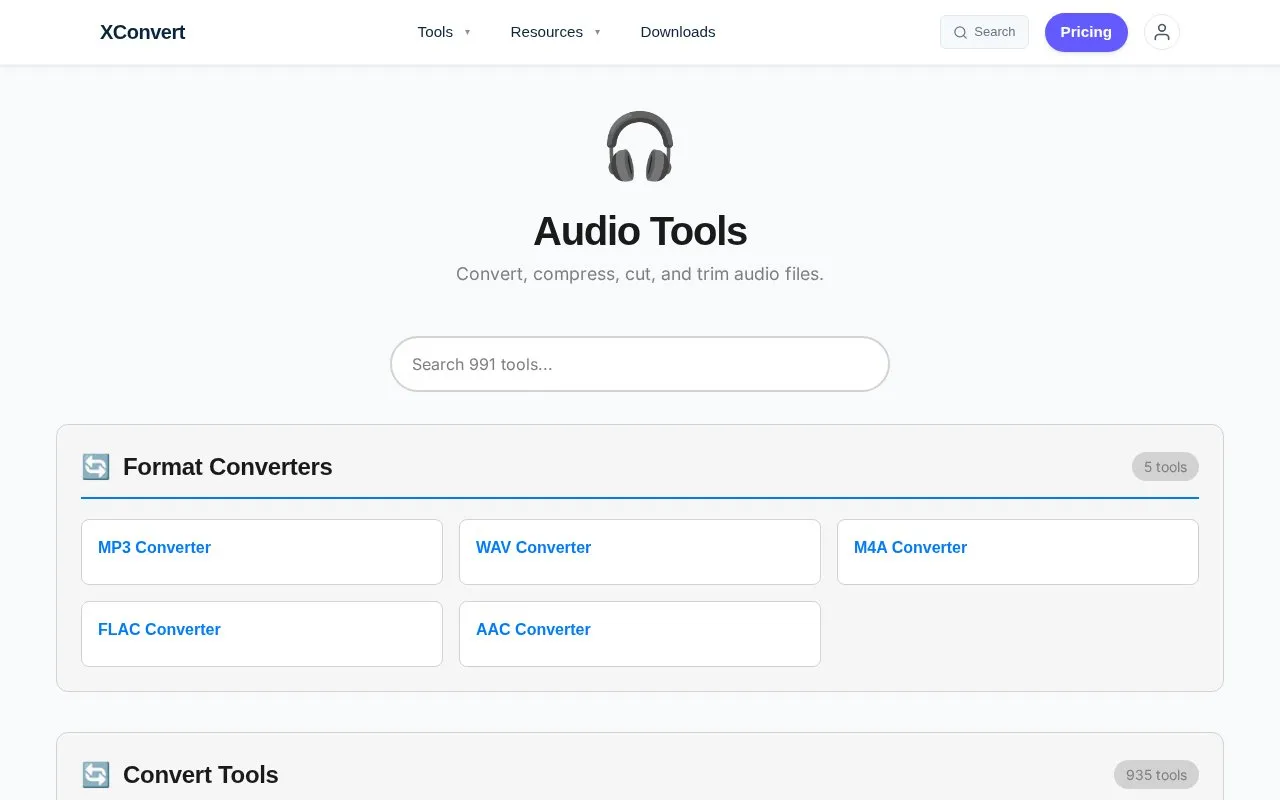Click the headphones icon above Audio Tools
Viewport: 1280px width, 800px height.
(640, 146)
